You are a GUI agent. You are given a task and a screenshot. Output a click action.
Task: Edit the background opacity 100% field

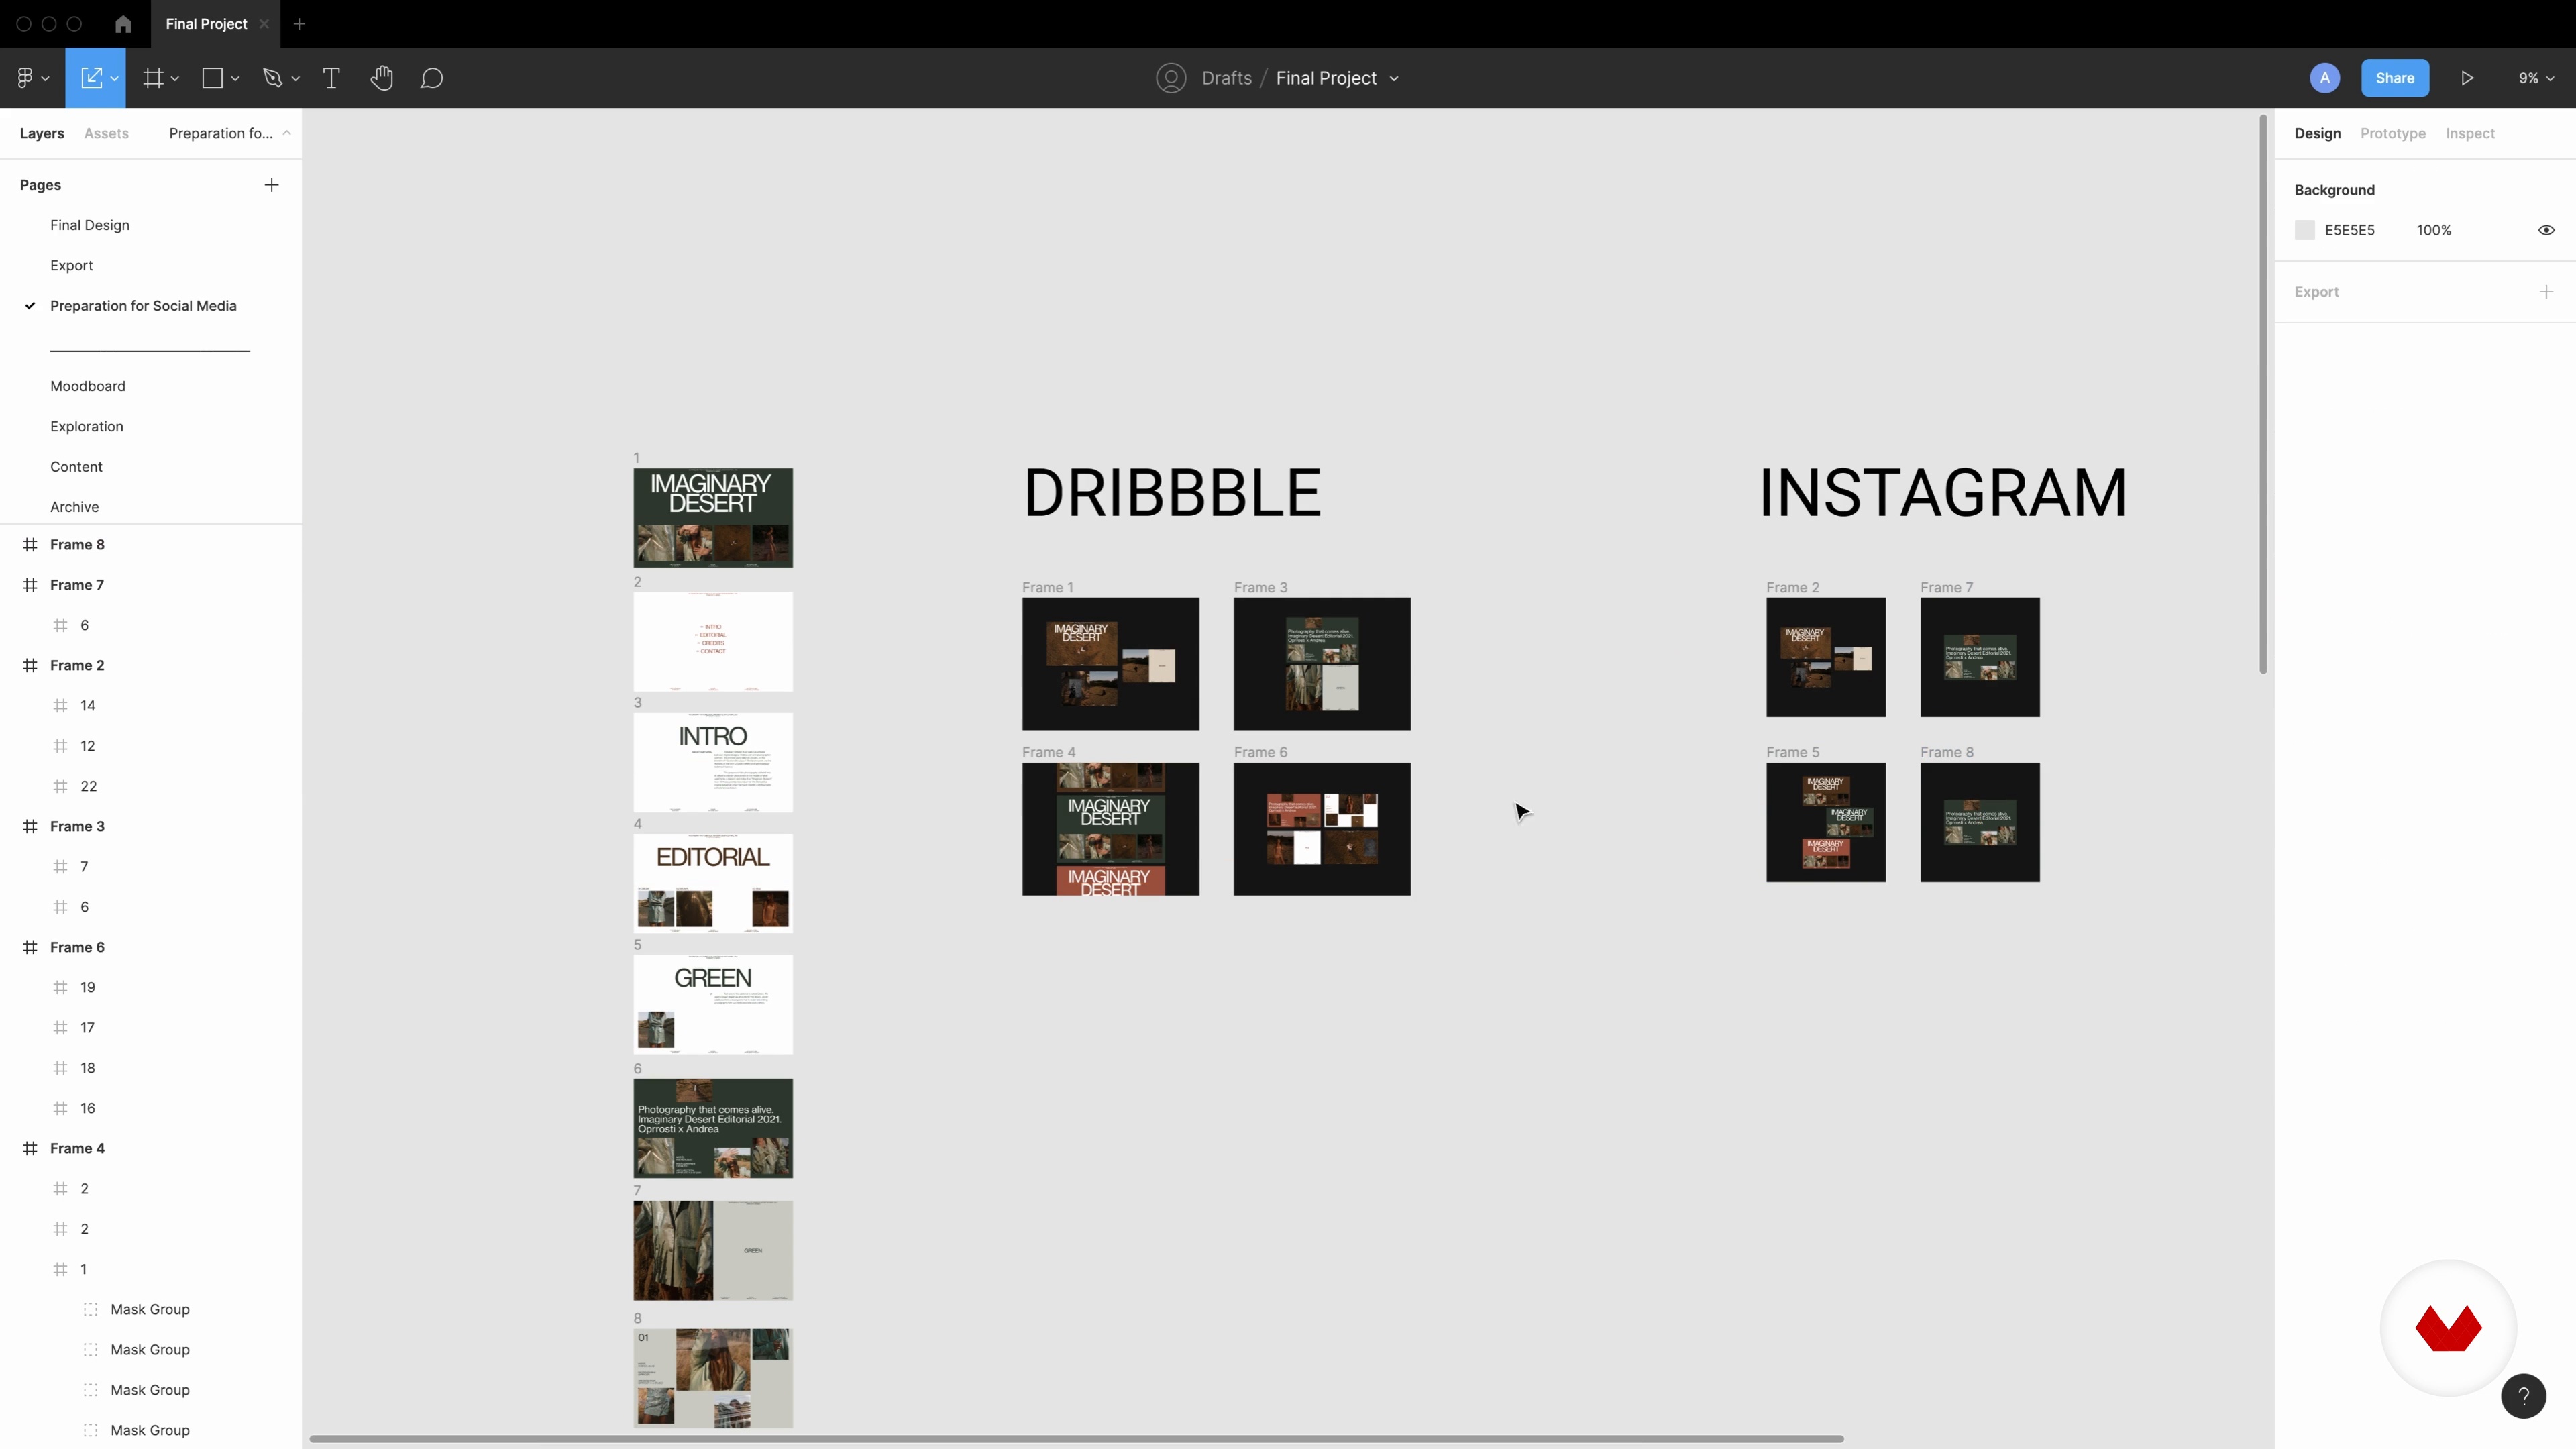(2434, 230)
